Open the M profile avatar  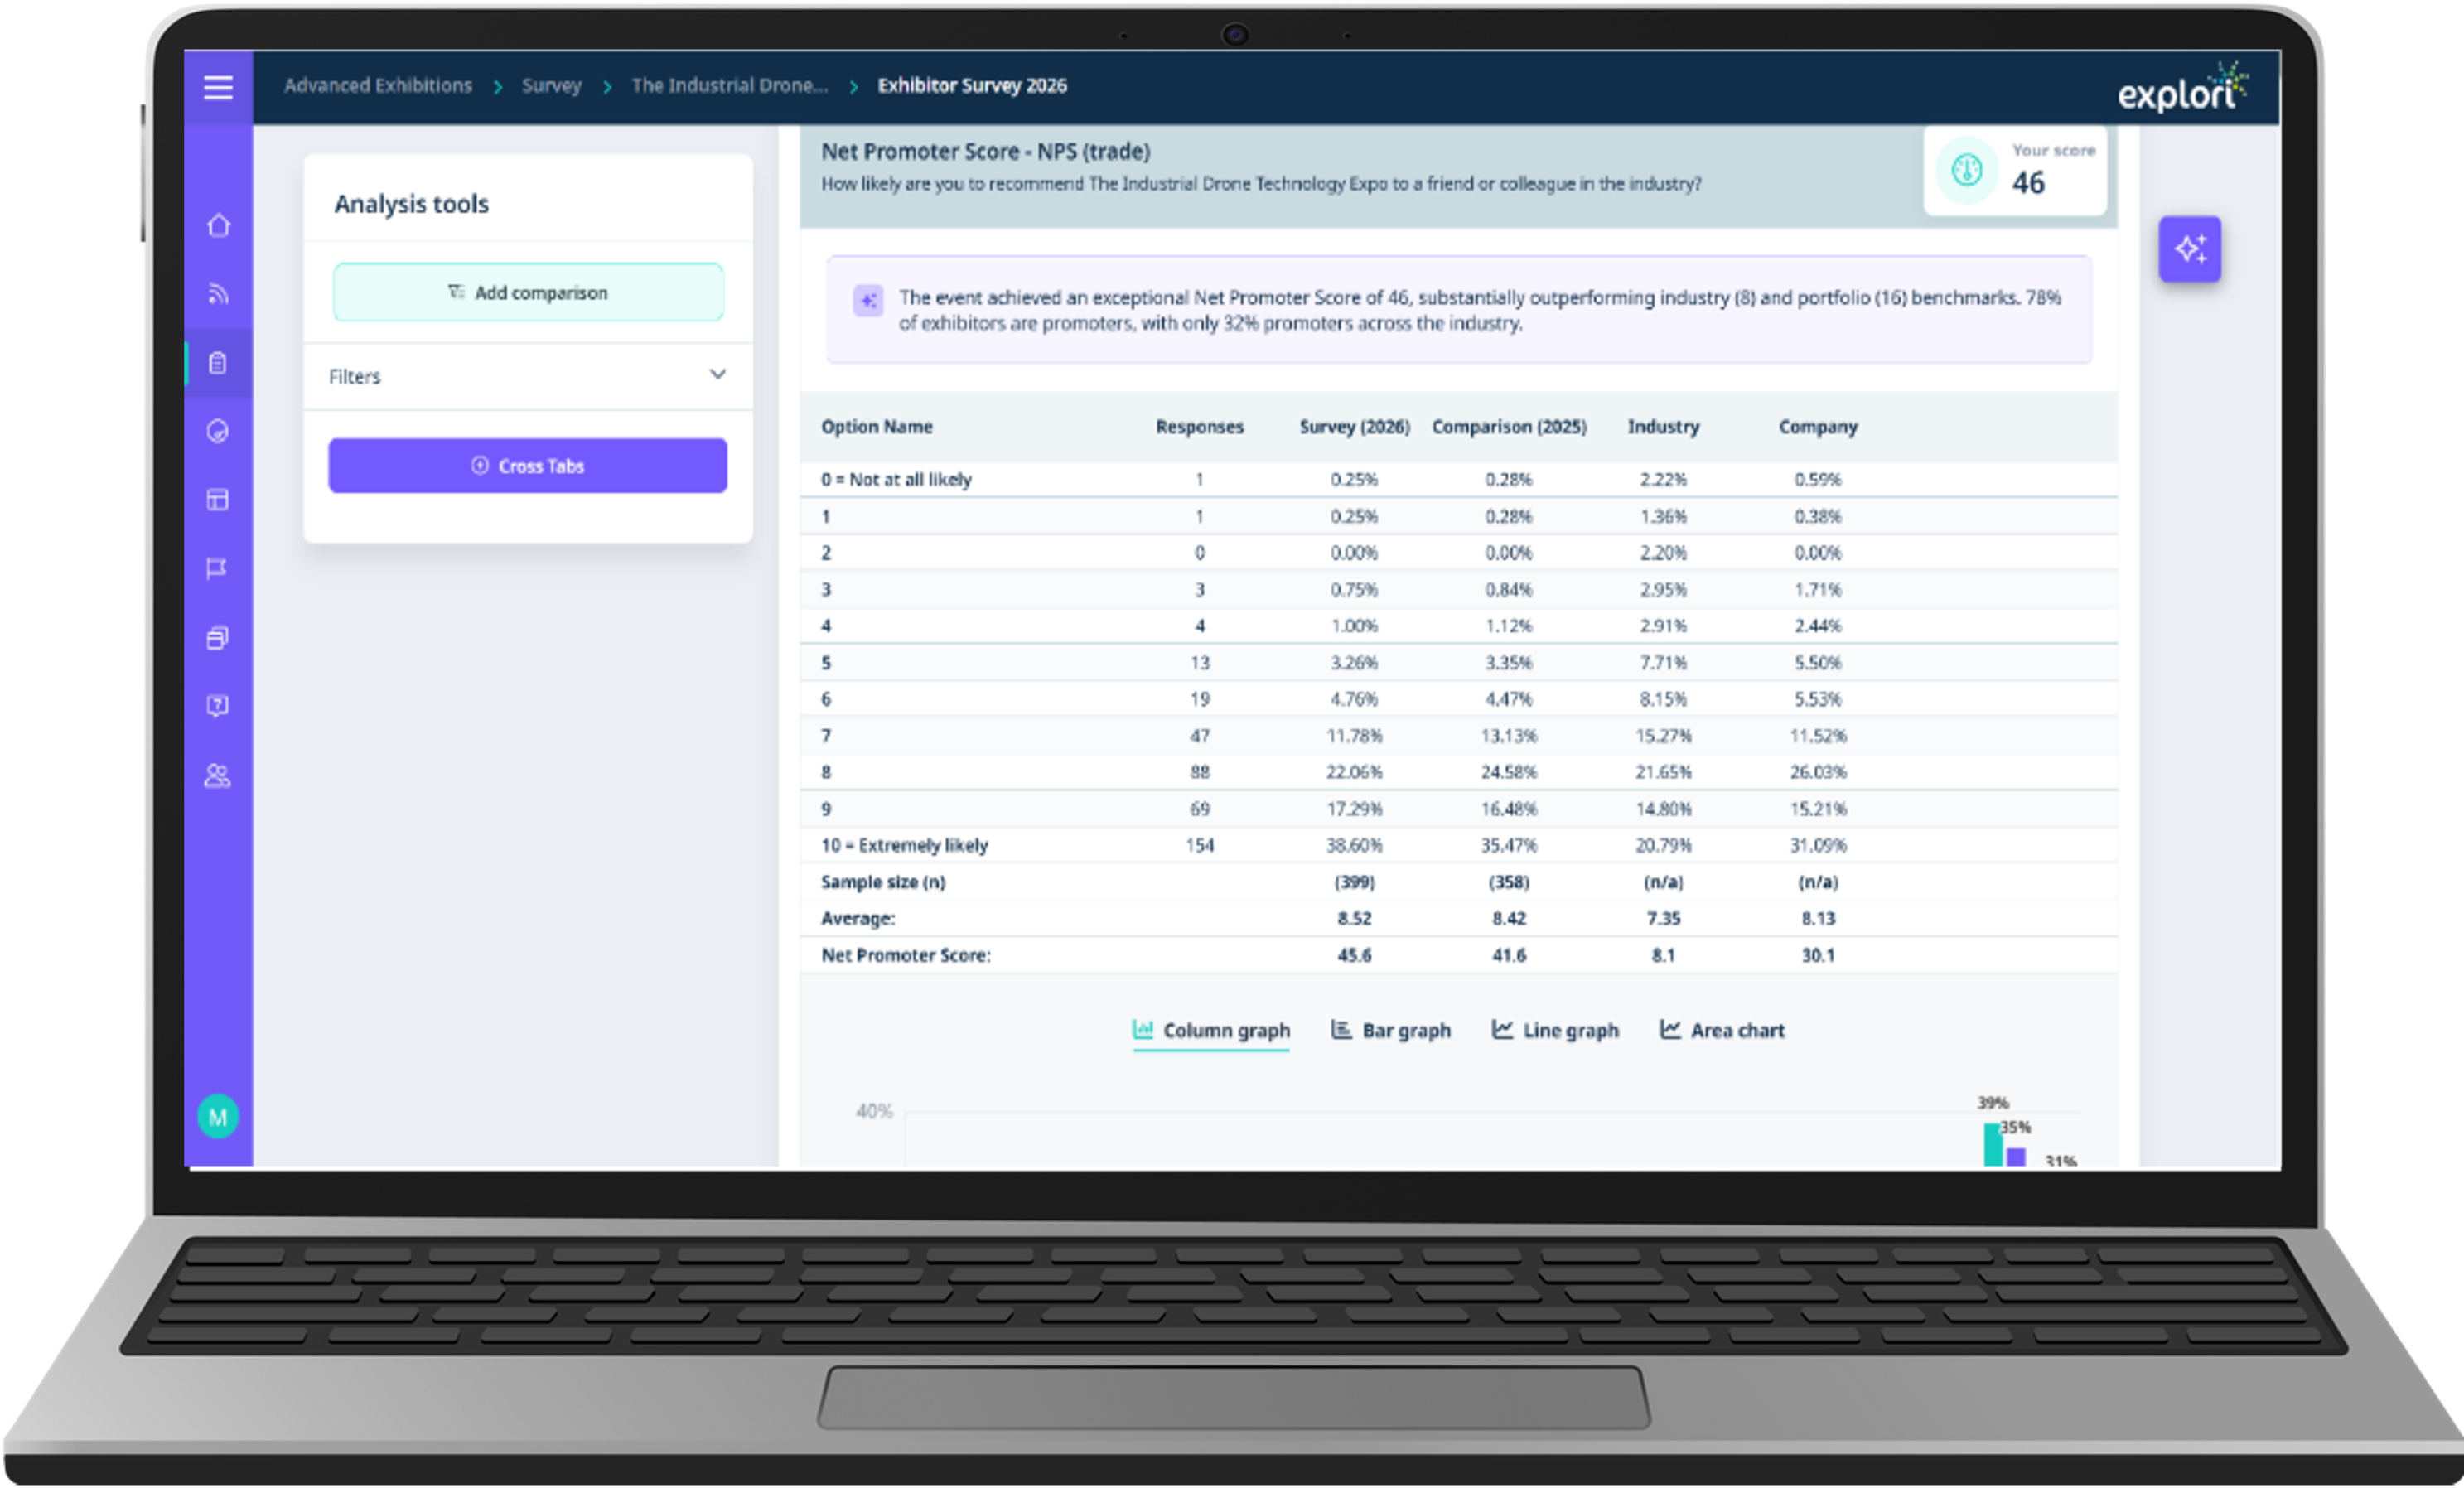[218, 1117]
